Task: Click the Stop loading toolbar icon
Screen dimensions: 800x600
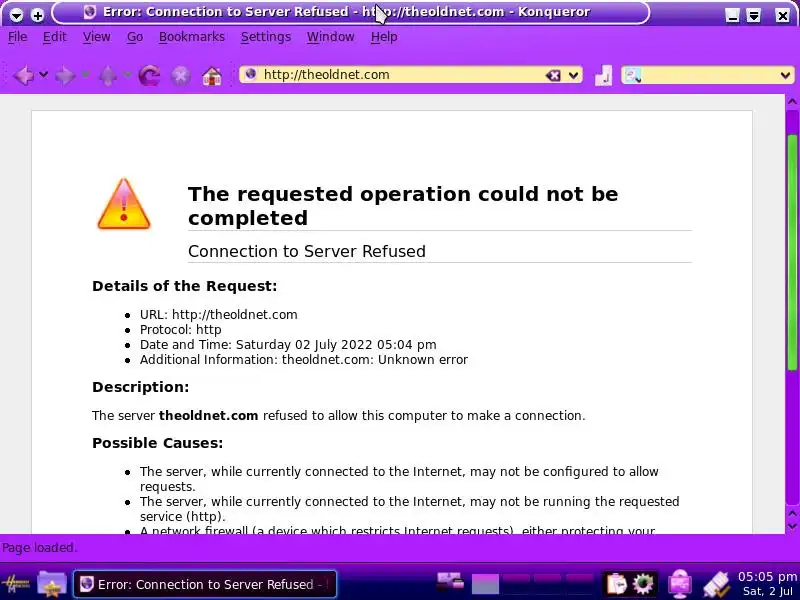Action: pyautogui.click(x=181, y=76)
